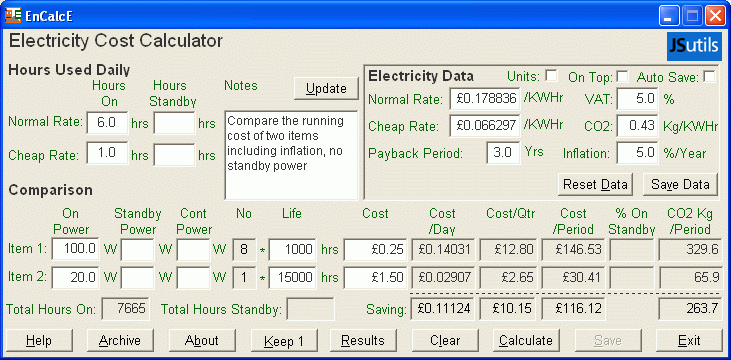Click Item 1 Cost field

click(x=376, y=249)
